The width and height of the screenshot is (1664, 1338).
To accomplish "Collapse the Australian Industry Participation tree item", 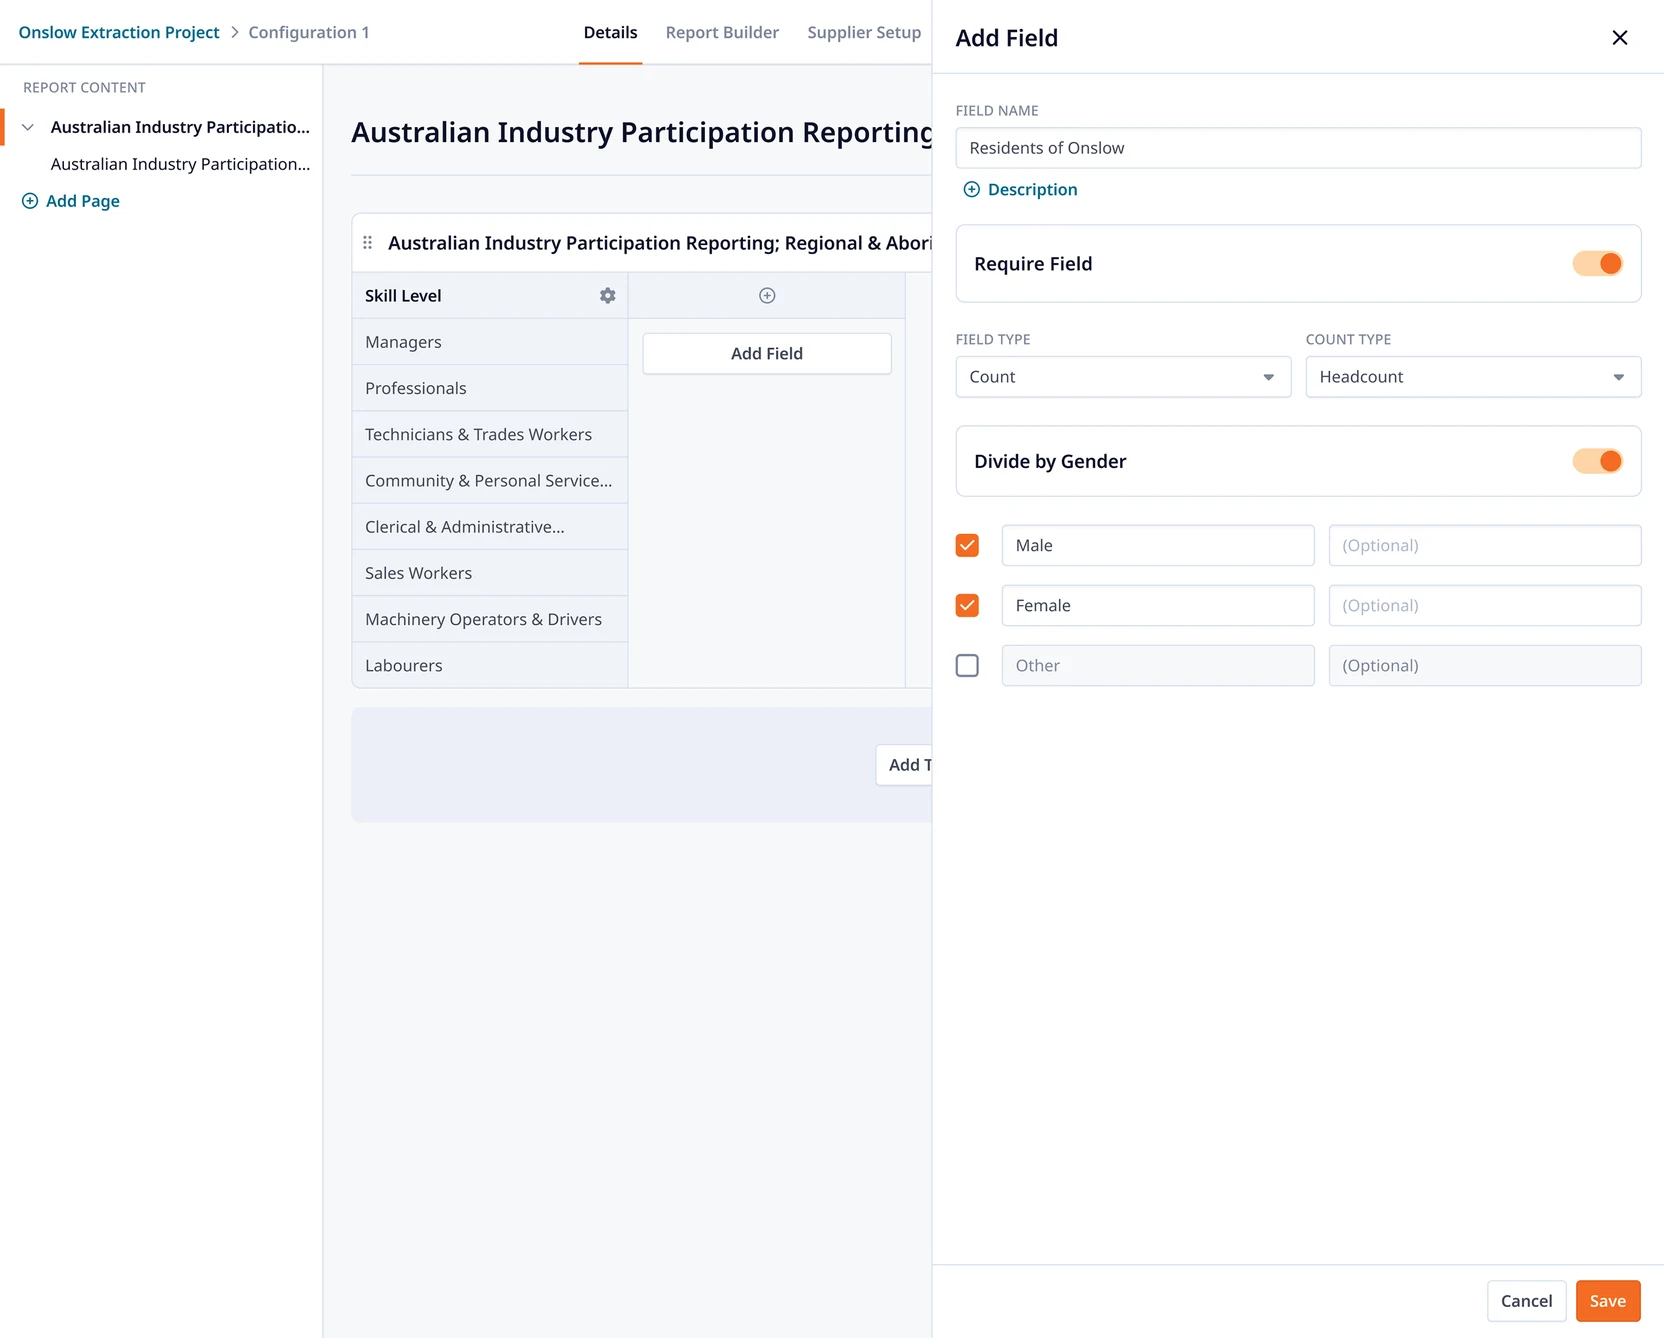I will [x=28, y=127].
